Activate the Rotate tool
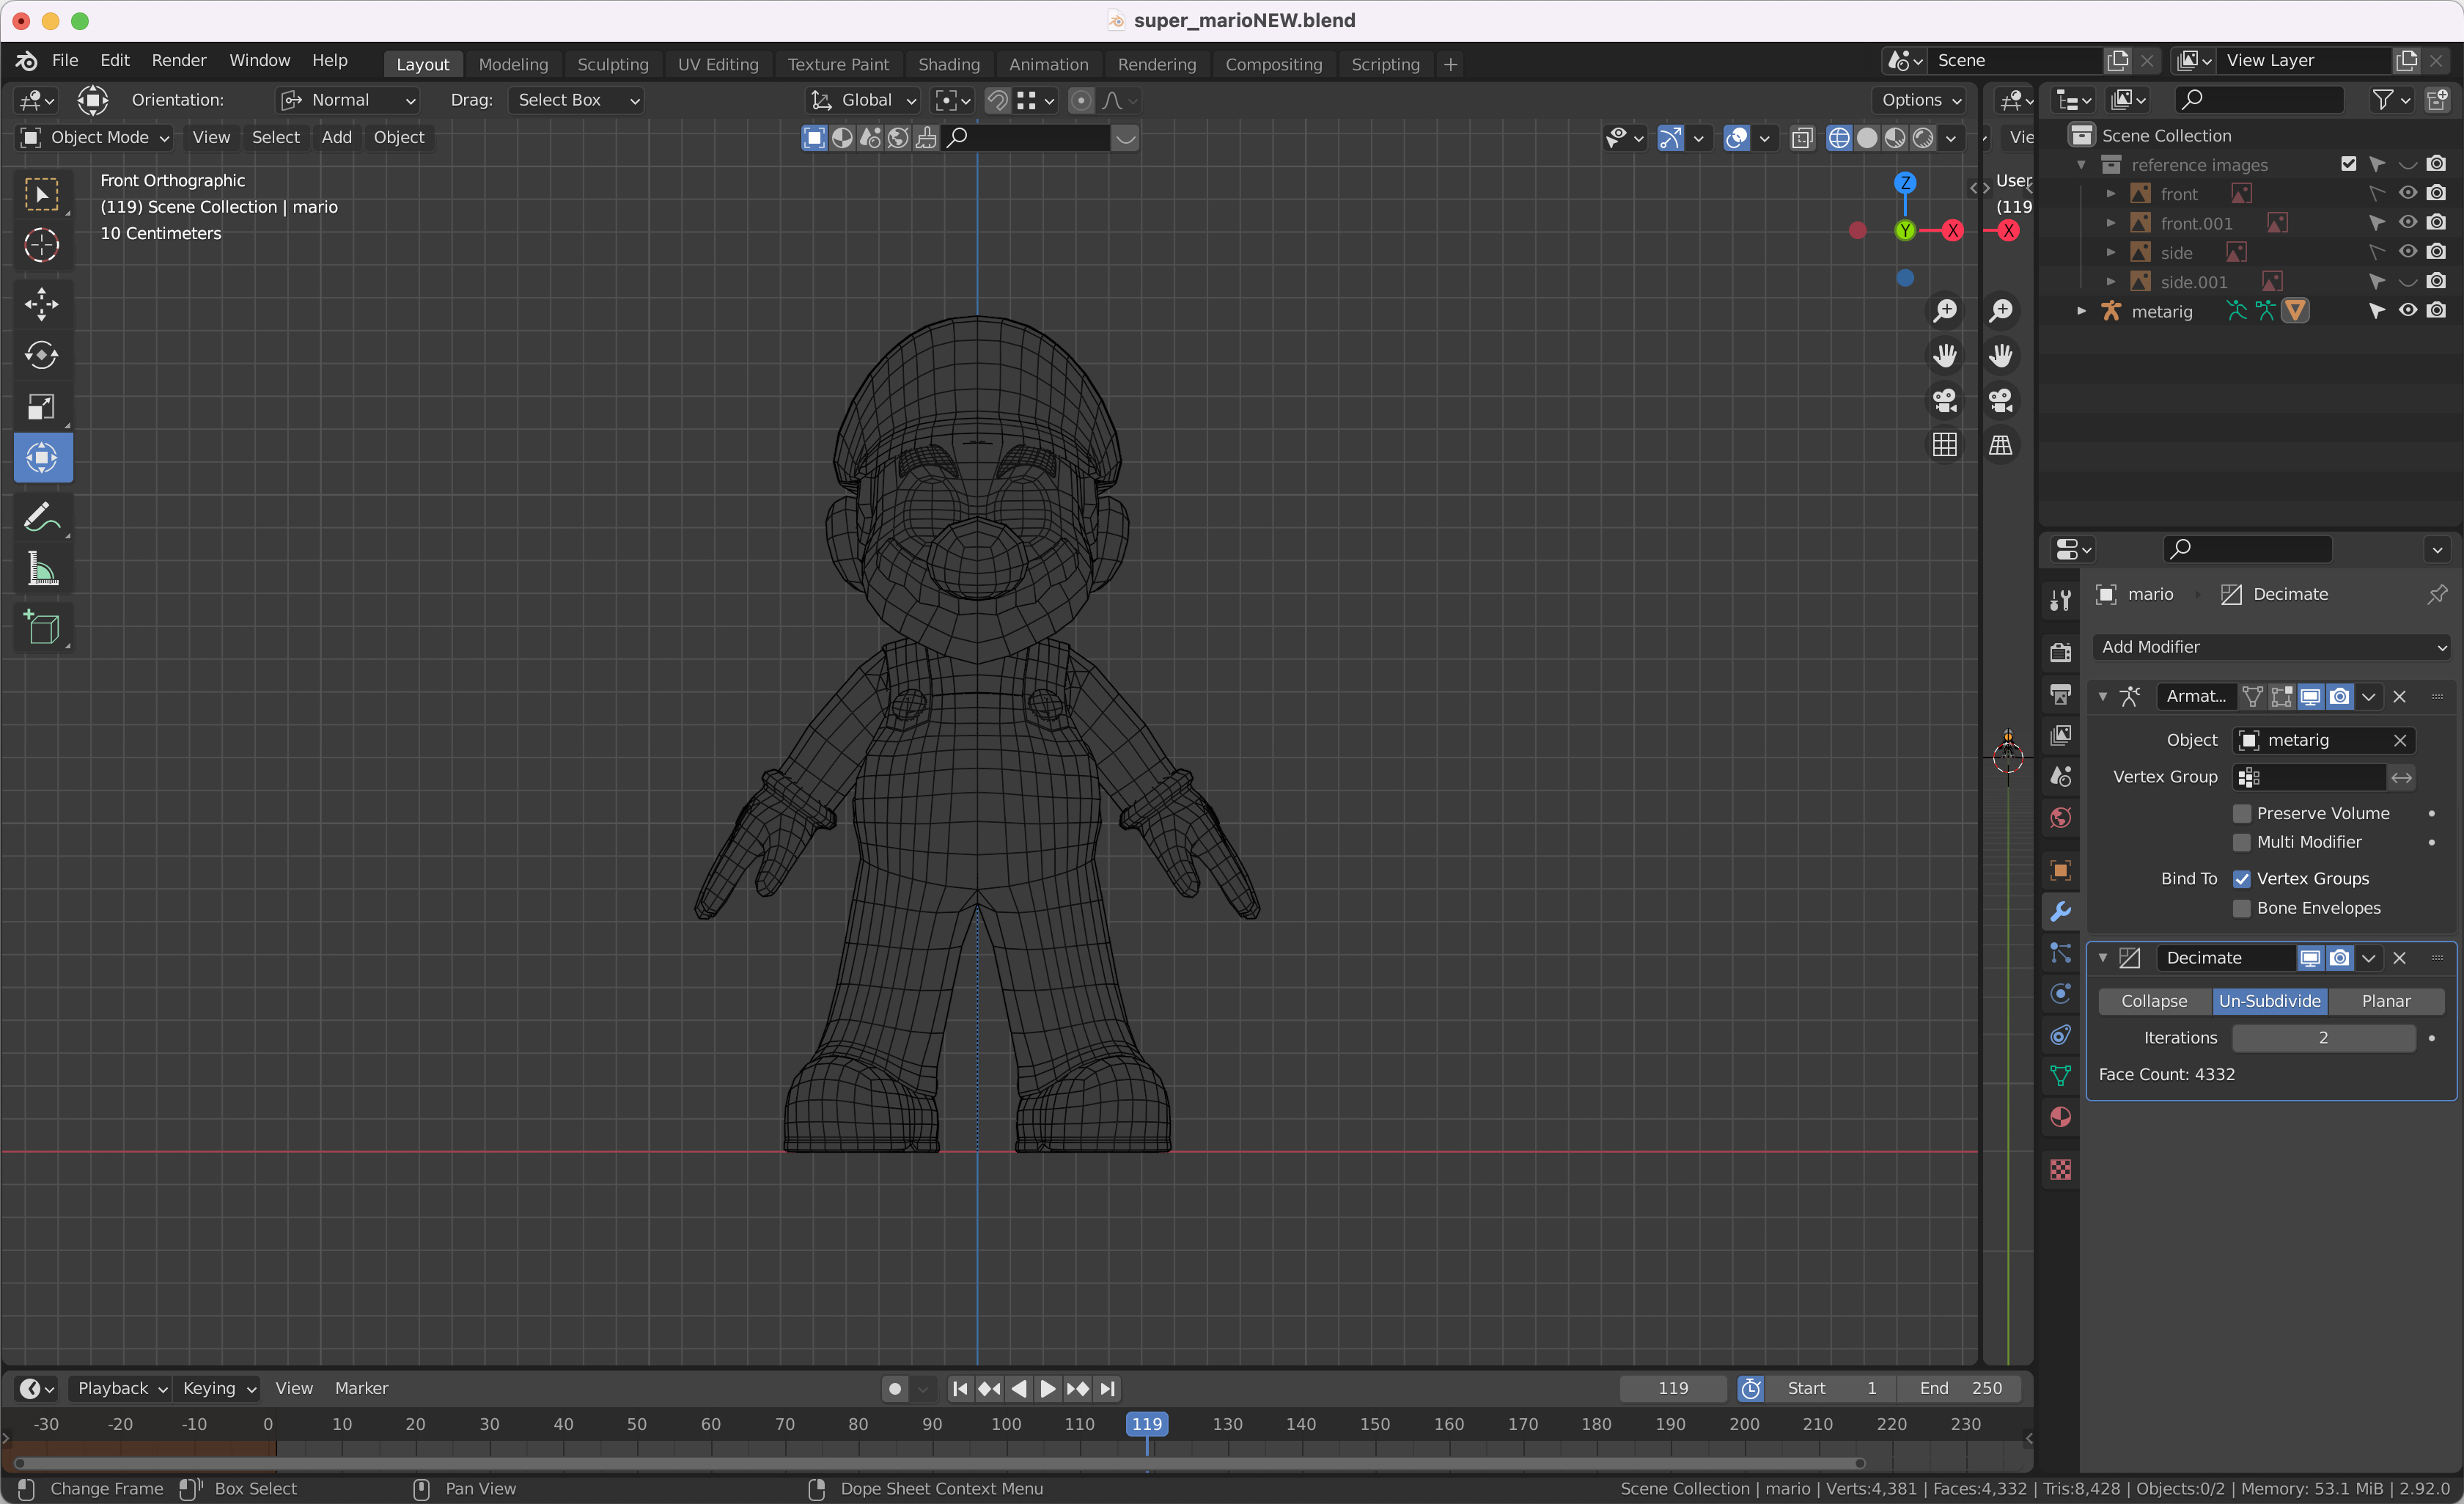 click(x=42, y=355)
